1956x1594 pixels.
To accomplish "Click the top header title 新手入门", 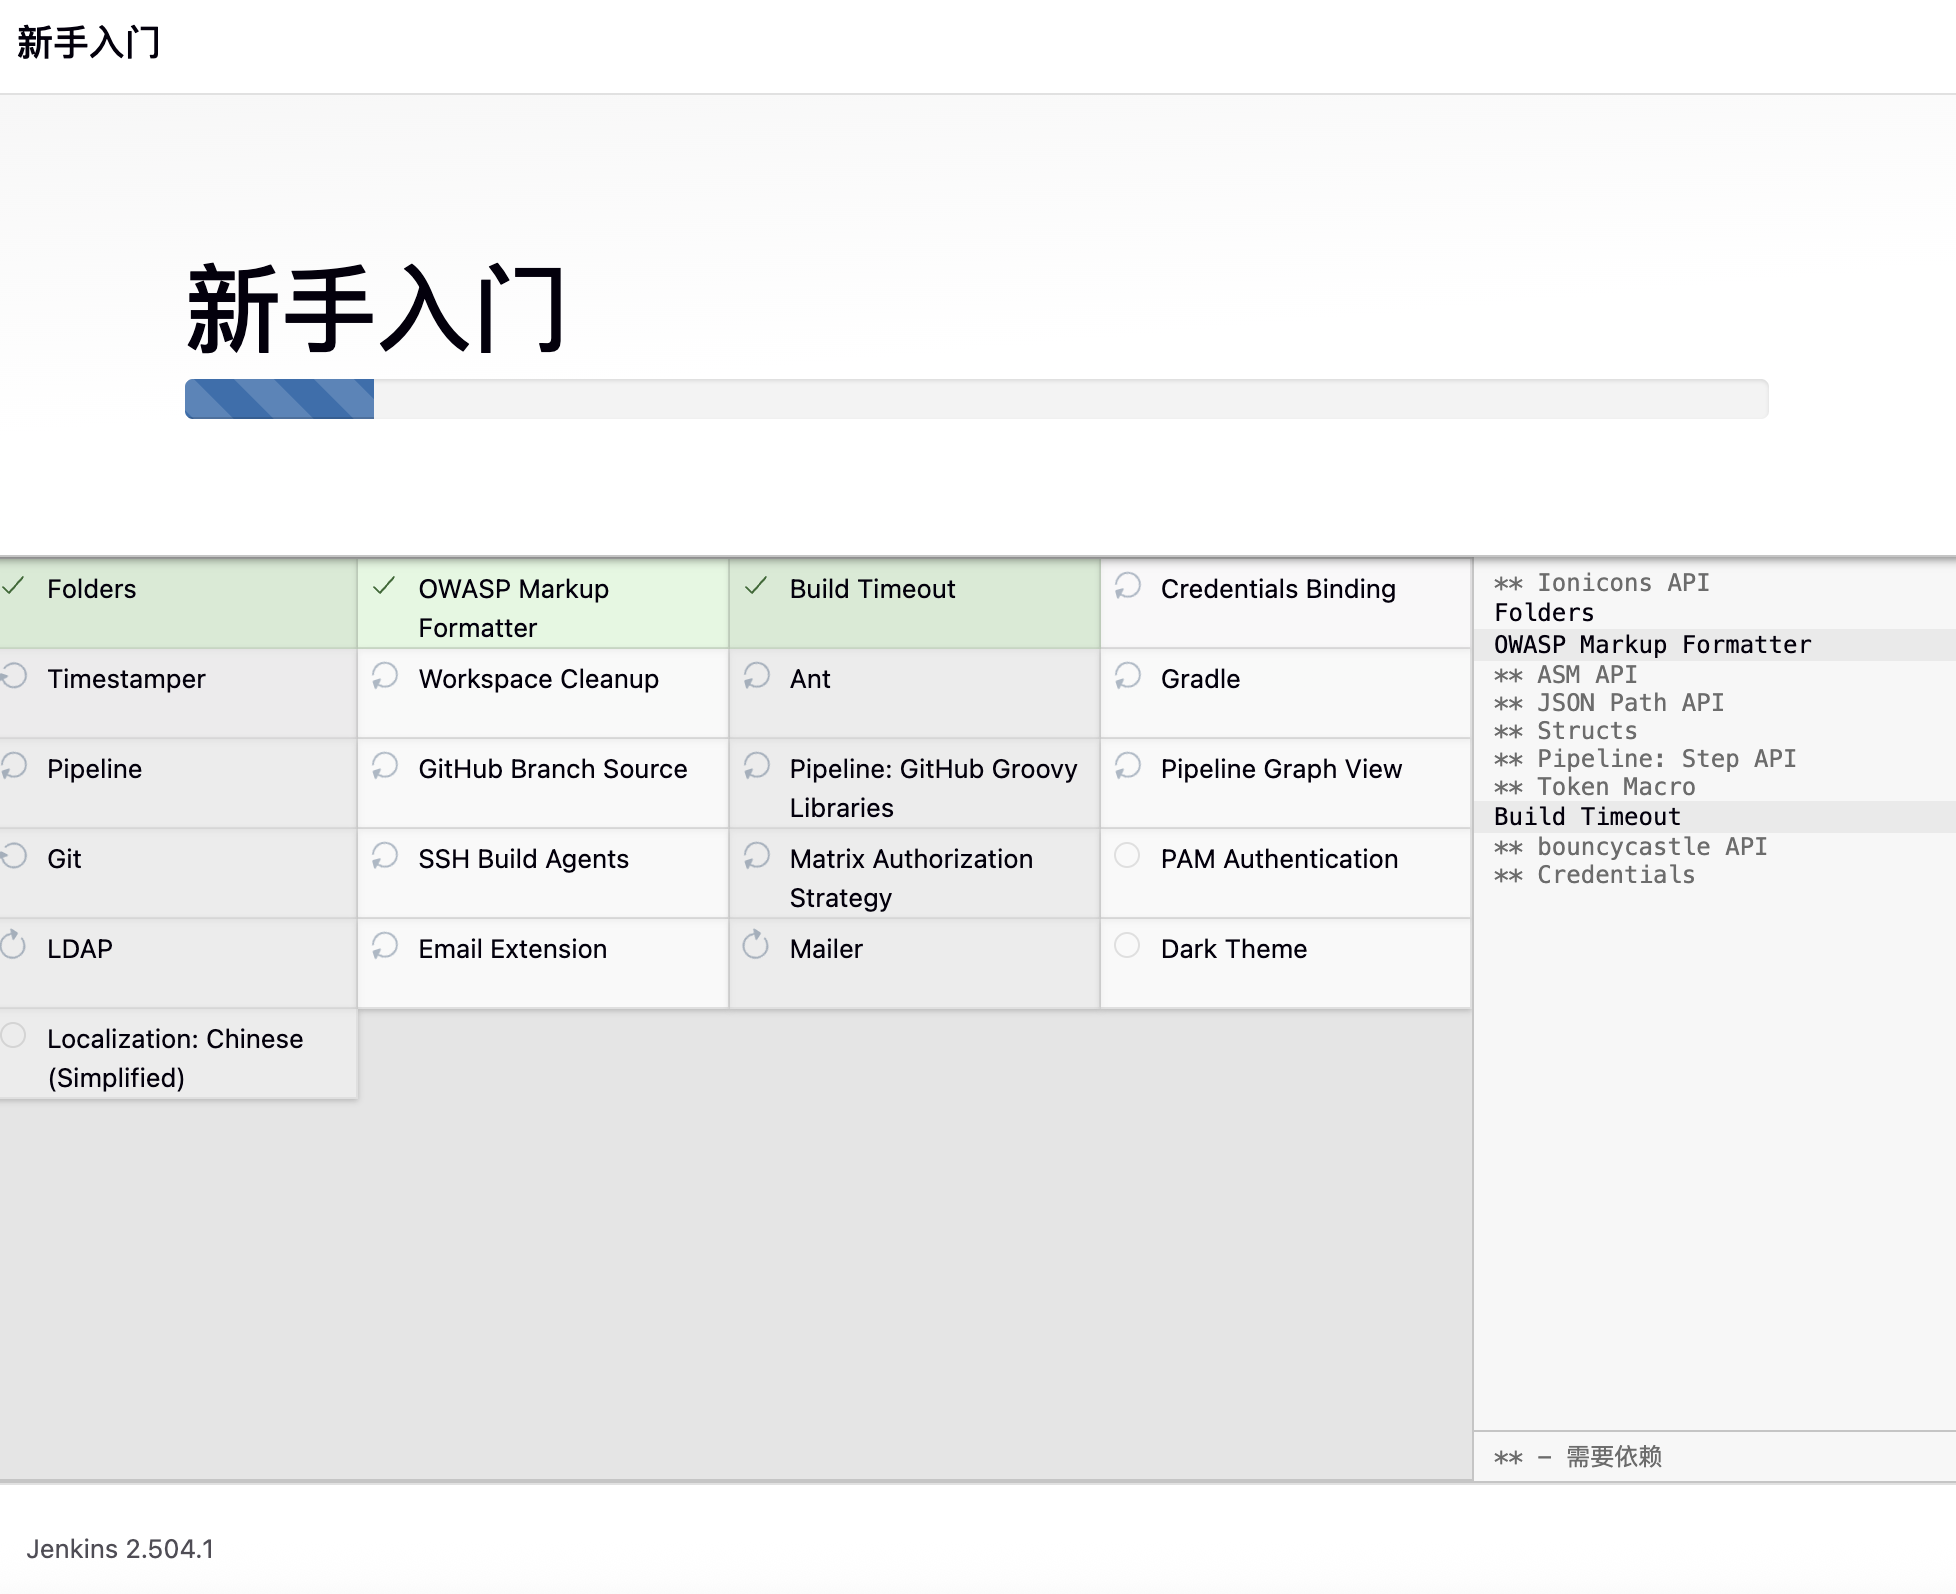I will point(89,43).
